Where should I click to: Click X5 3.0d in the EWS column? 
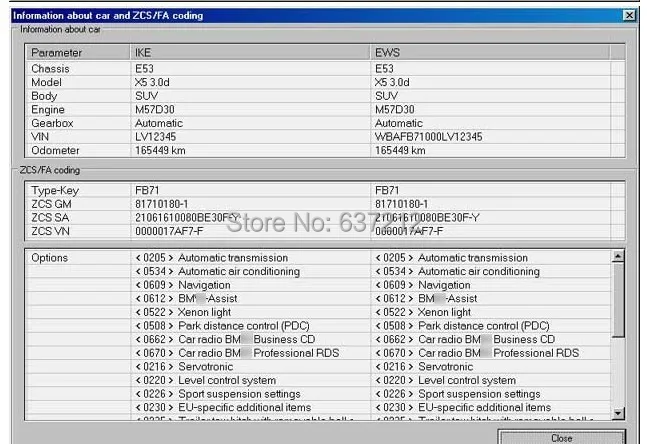click(392, 82)
